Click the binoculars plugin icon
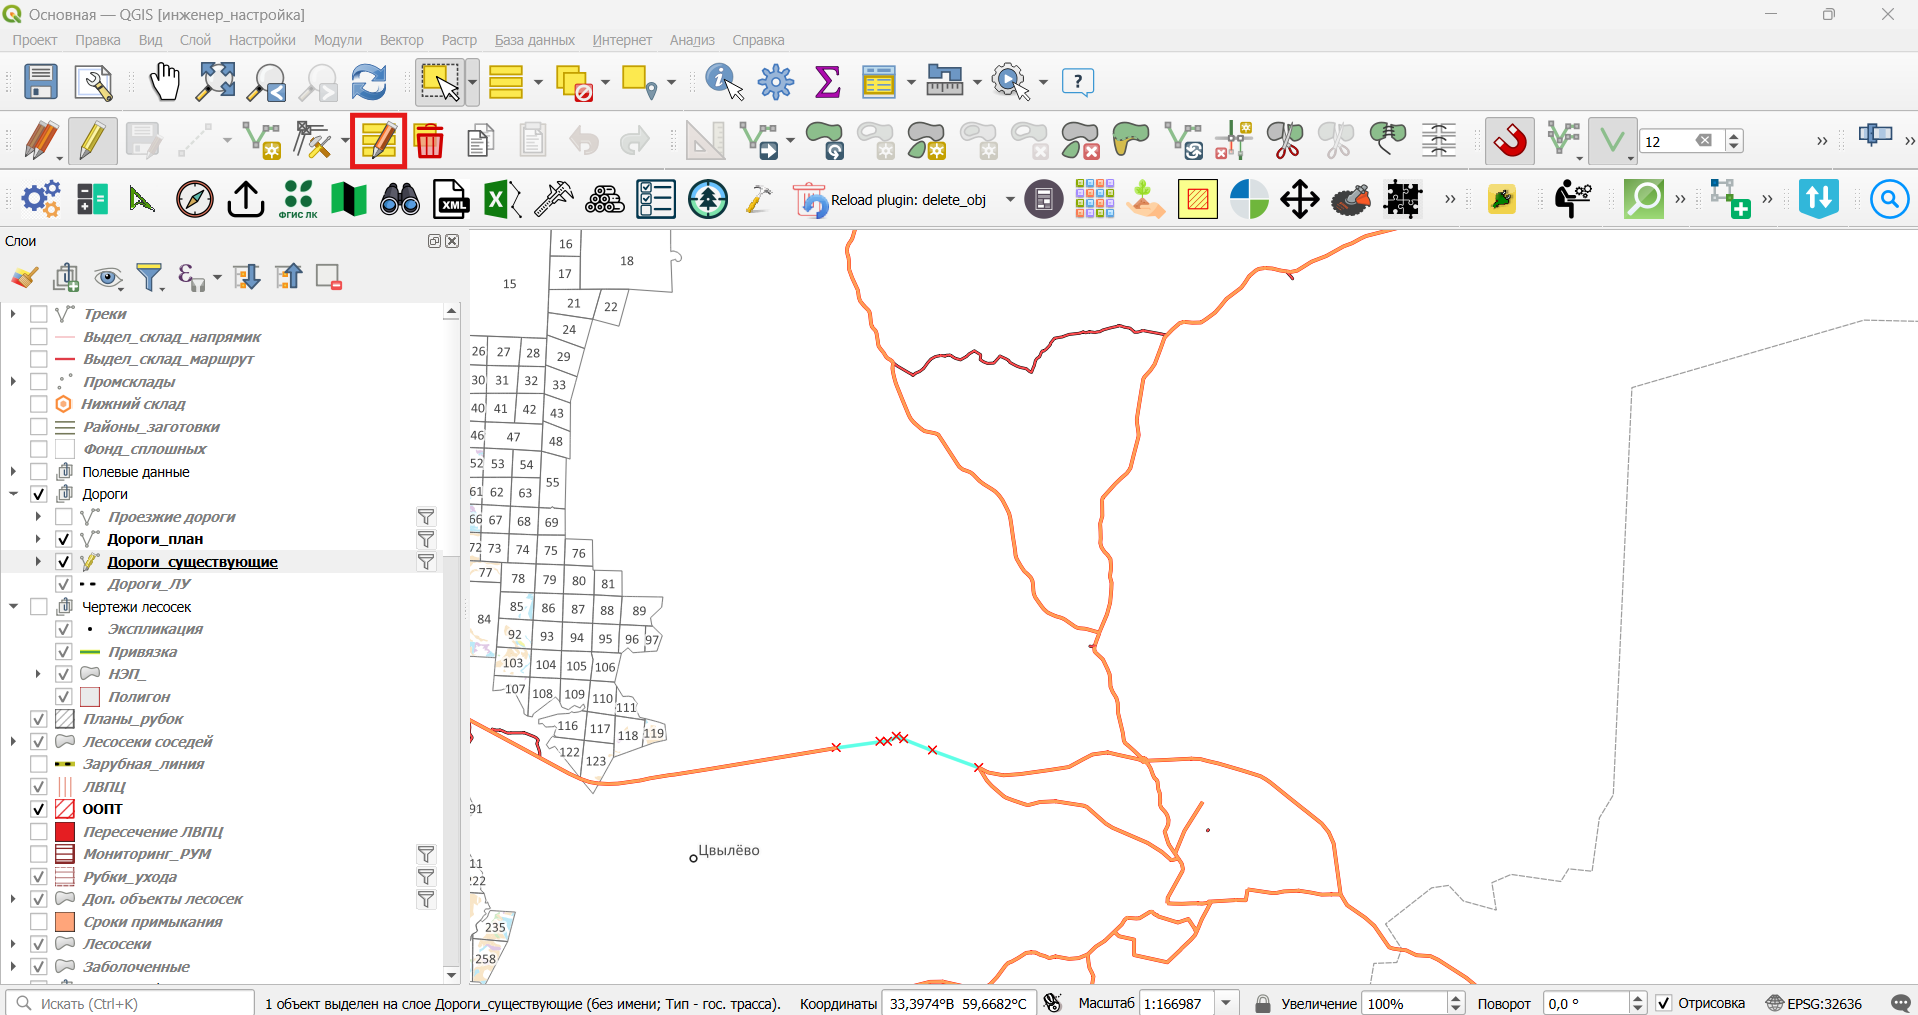Screen dimensions: 1918x1015 pyautogui.click(x=400, y=199)
